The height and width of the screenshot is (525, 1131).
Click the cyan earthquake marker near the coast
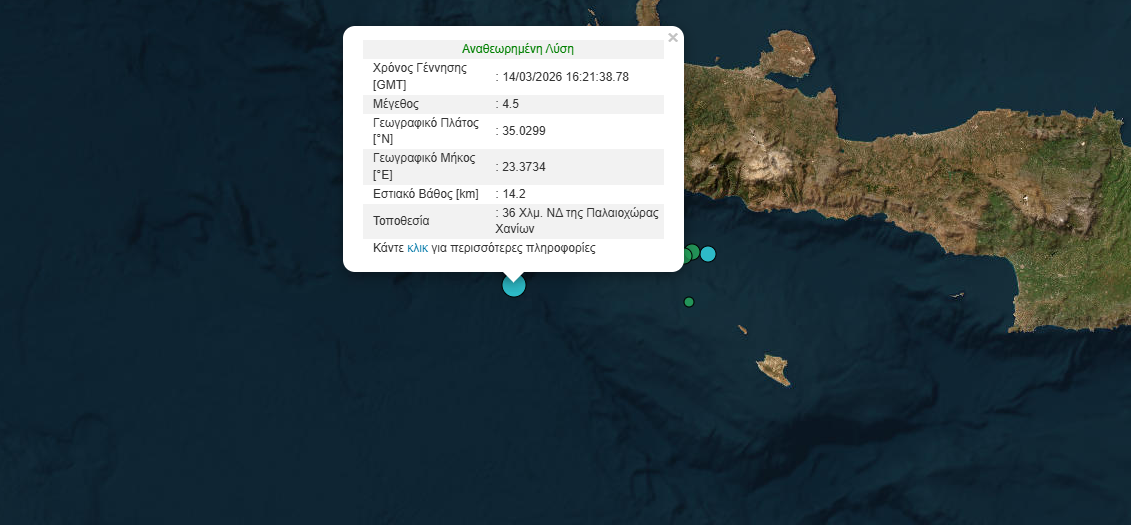[708, 254]
